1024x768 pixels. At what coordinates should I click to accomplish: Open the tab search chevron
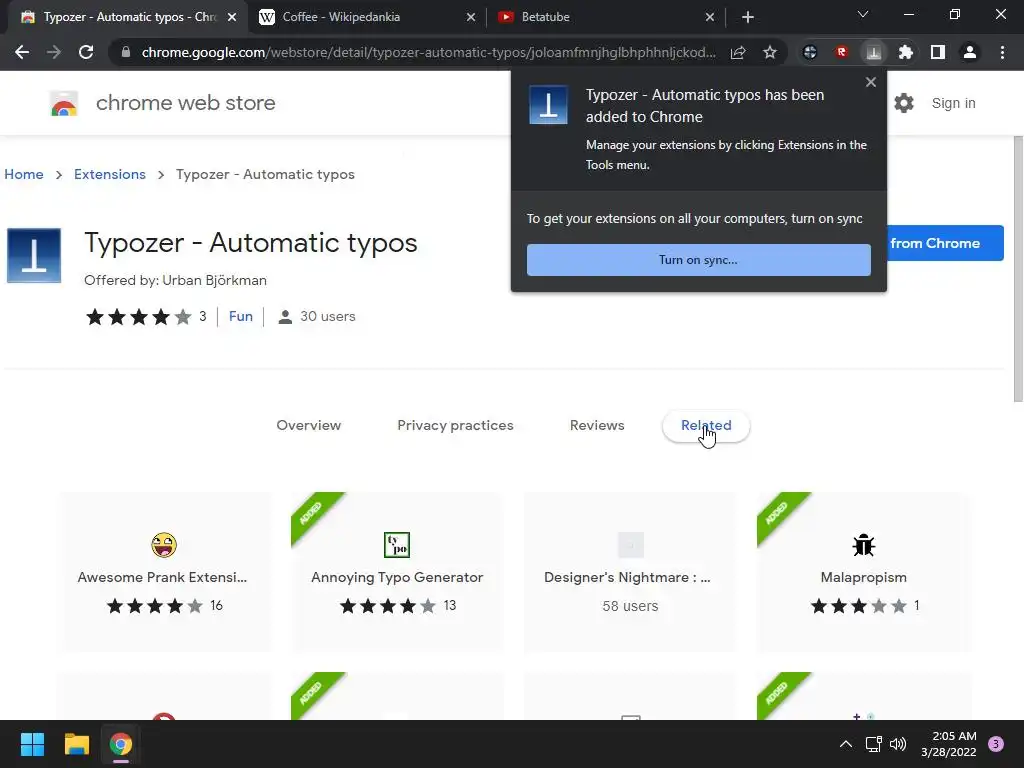(863, 14)
